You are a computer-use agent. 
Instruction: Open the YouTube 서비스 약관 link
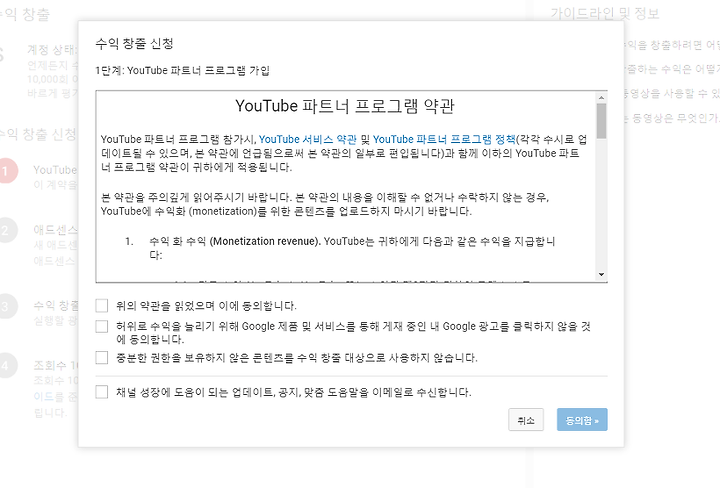[x=307, y=139]
